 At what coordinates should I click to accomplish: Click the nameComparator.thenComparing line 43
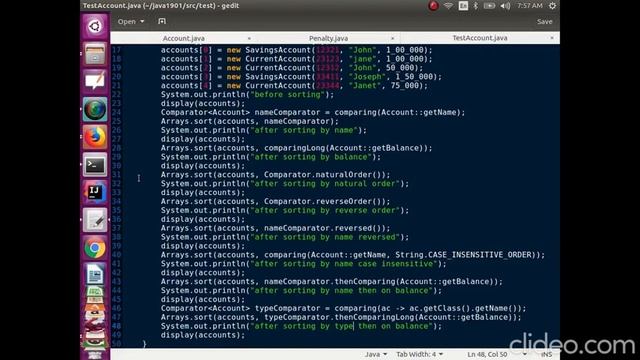coord(331,282)
